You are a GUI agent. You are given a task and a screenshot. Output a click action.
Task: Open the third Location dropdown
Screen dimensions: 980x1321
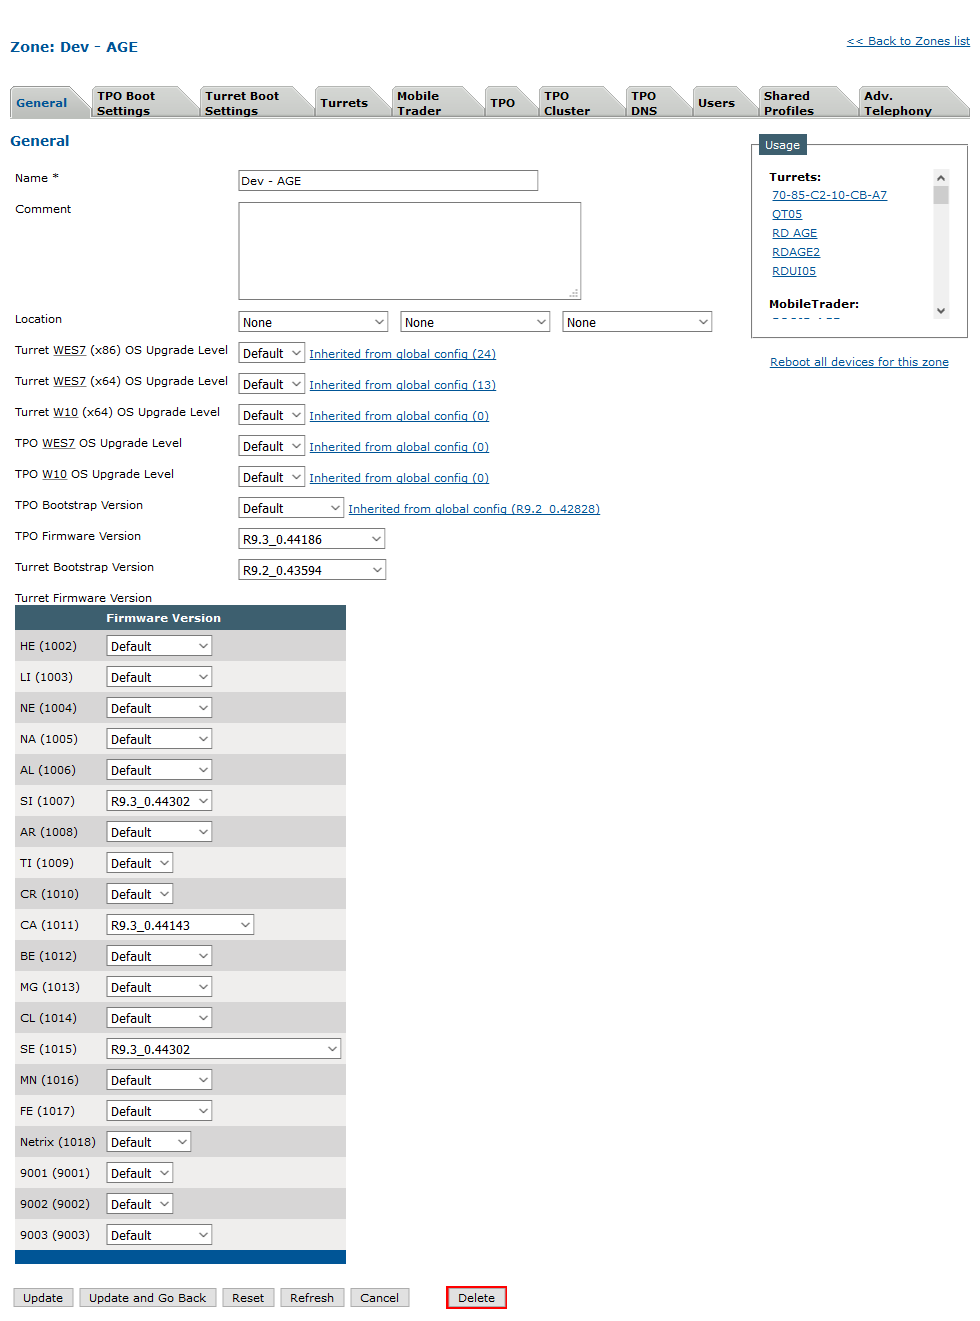click(637, 322)
